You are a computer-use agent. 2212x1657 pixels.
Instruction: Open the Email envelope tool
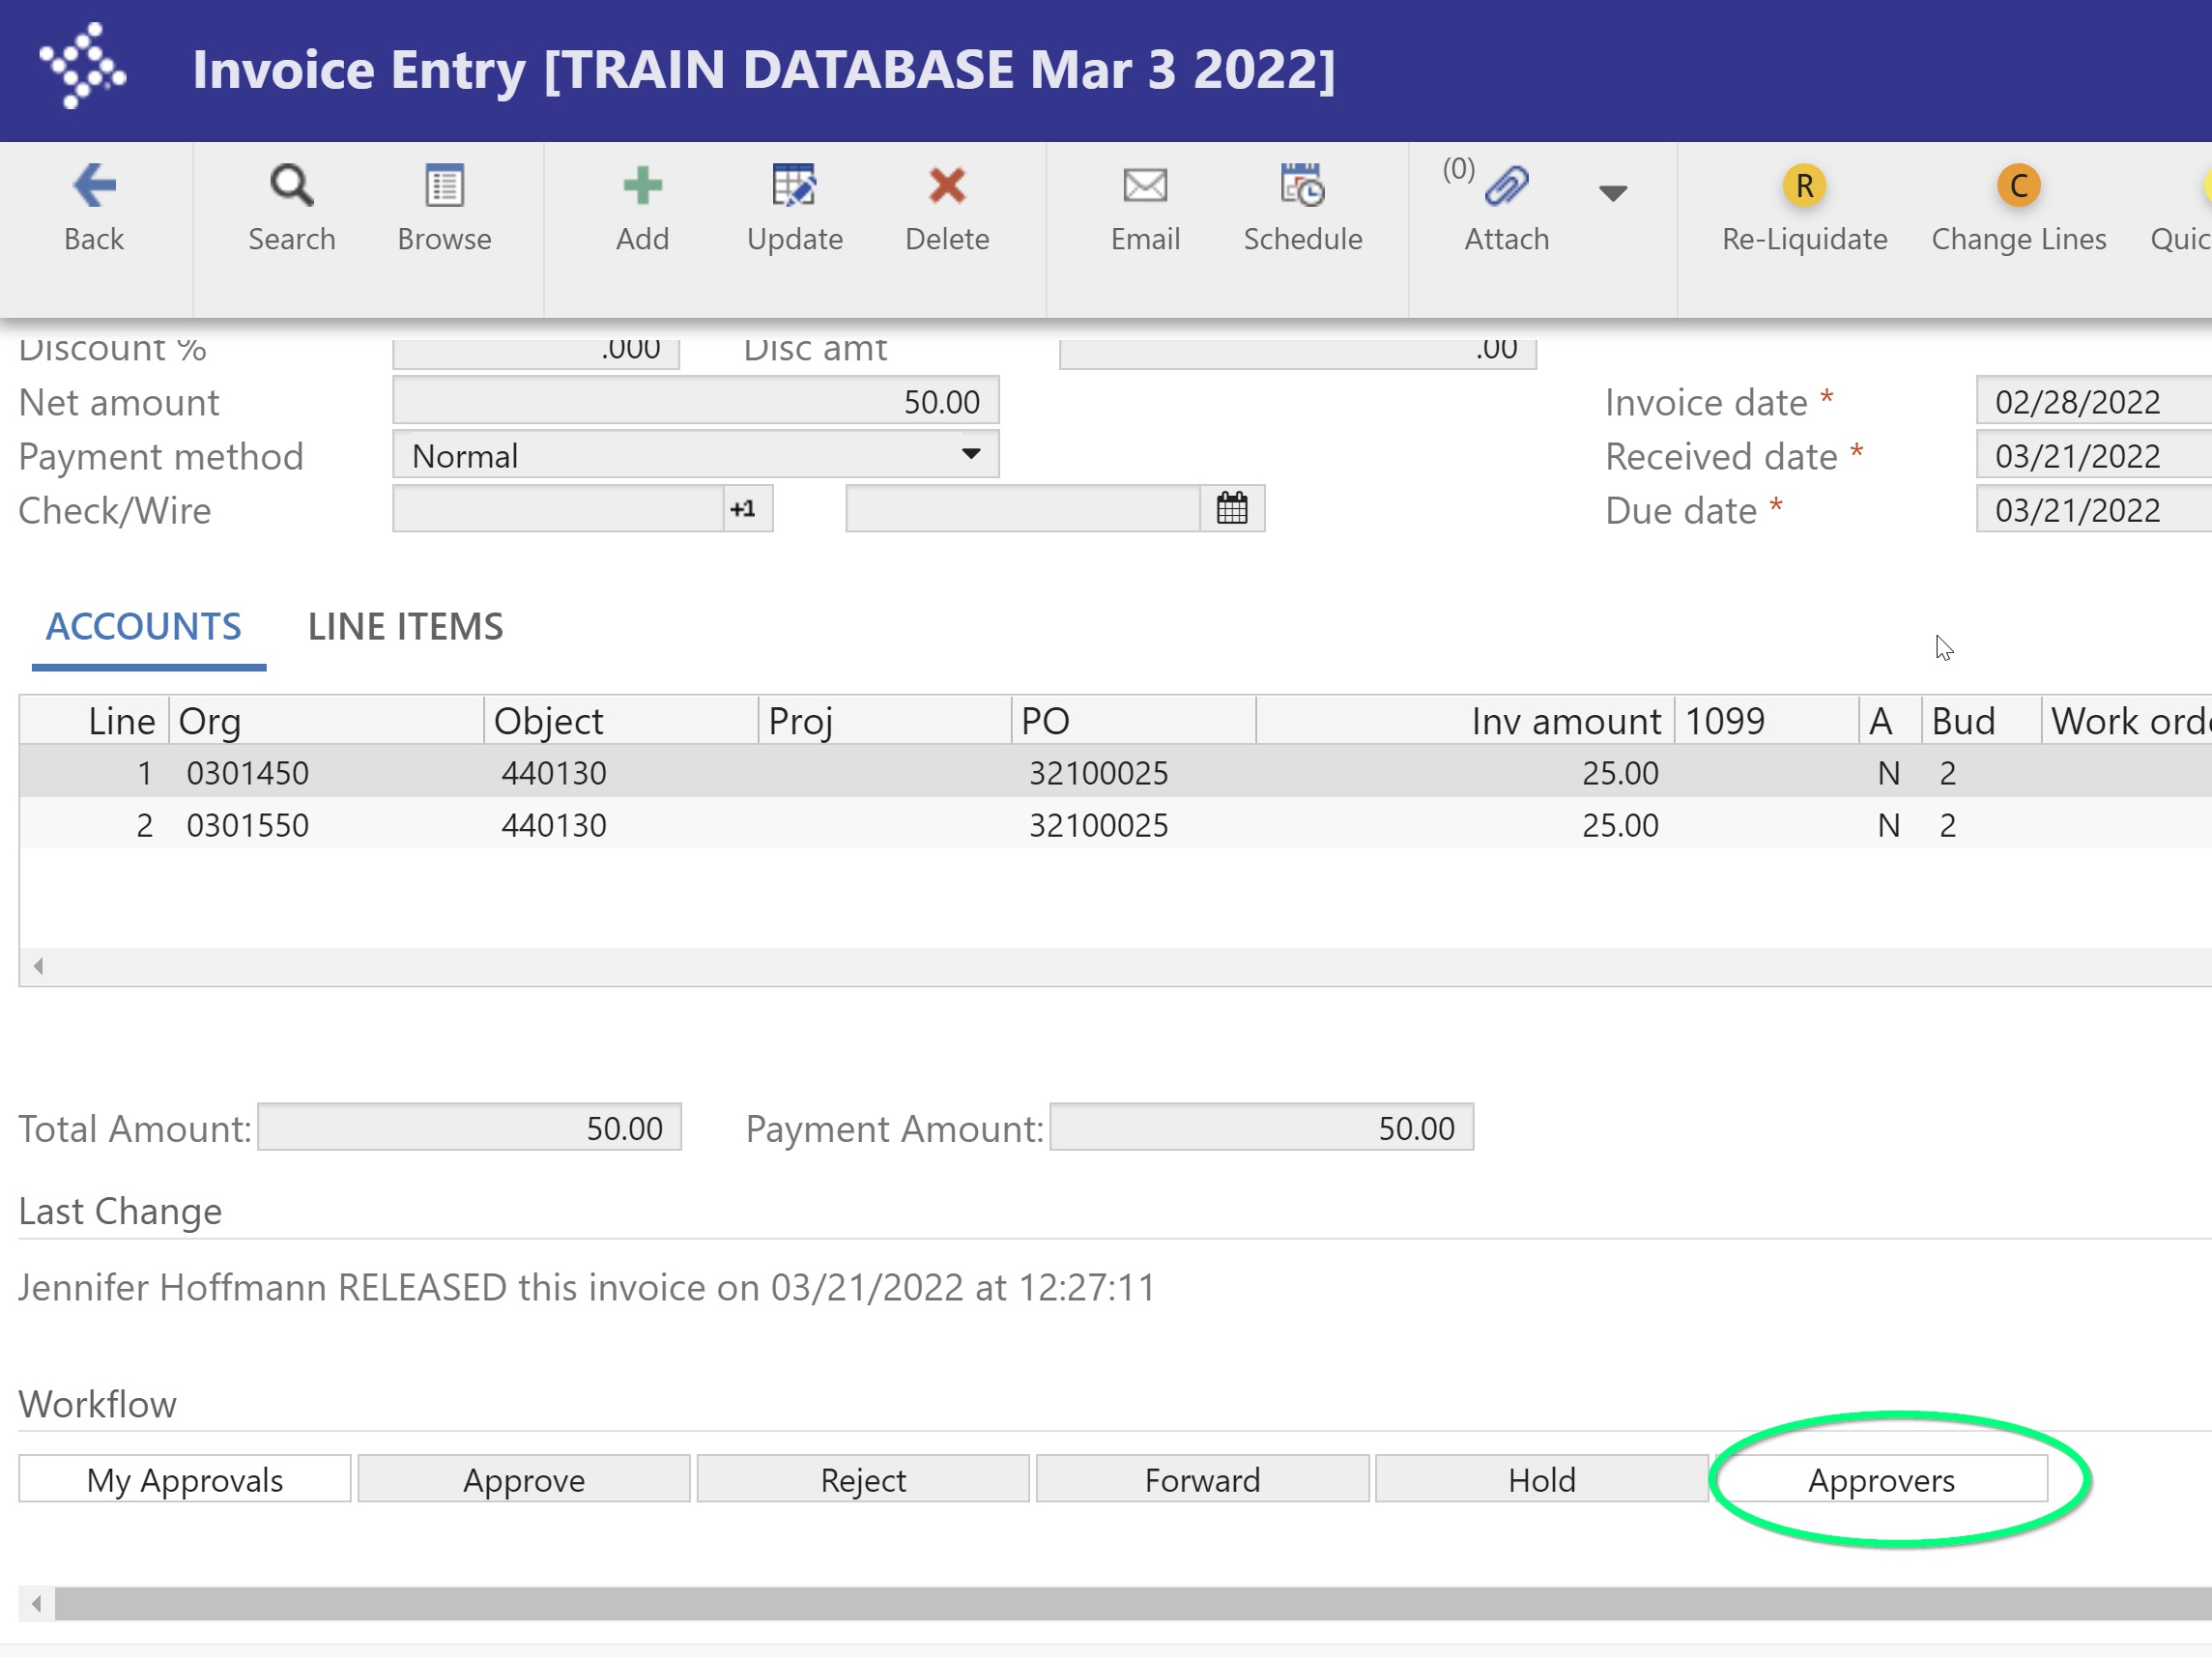pos(1145,187)
